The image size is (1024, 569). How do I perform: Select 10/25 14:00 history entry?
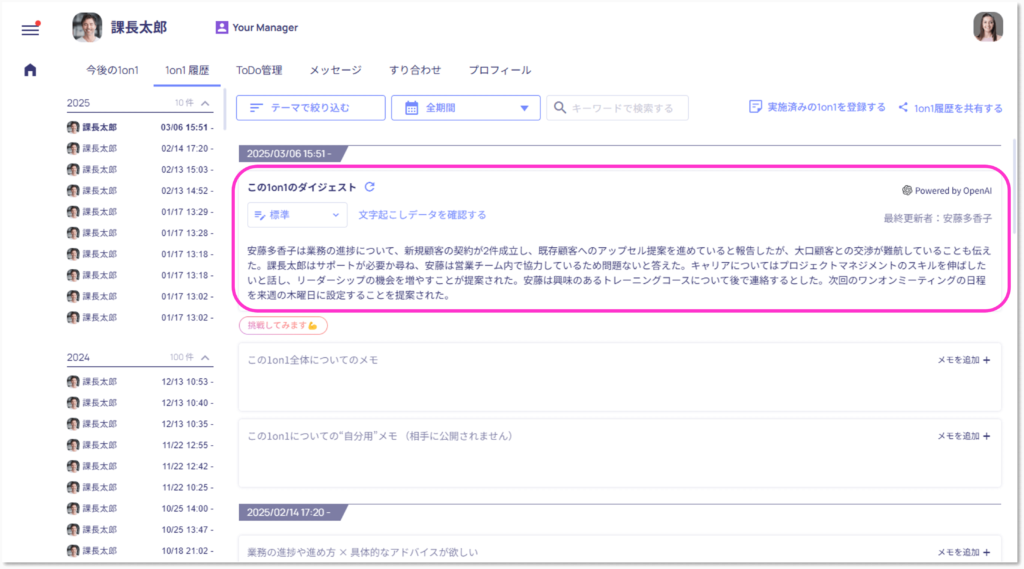140,508
